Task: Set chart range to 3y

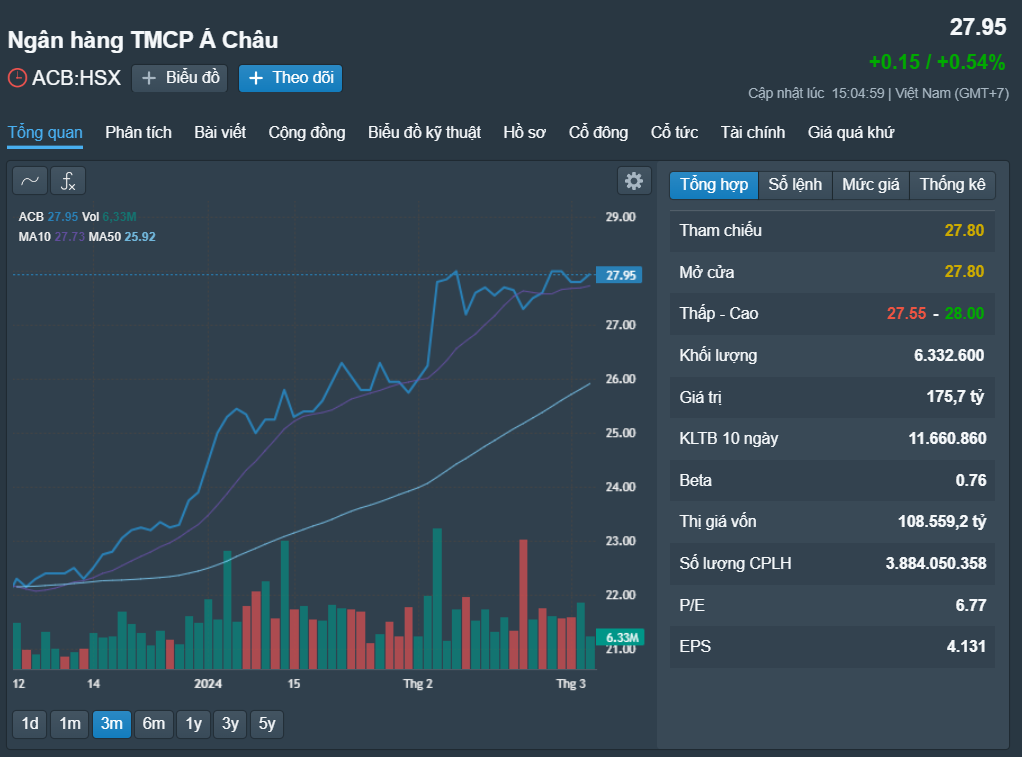Action: click(x=230, y=724)
